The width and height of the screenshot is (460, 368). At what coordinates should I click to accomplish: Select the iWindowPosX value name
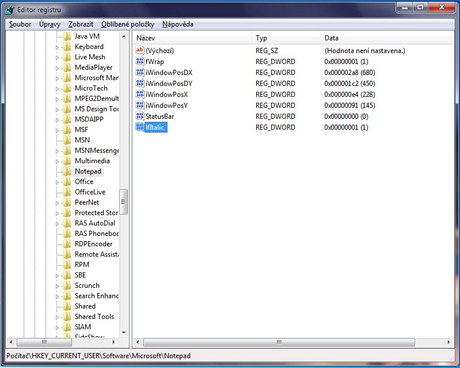[x=167, y=94]
